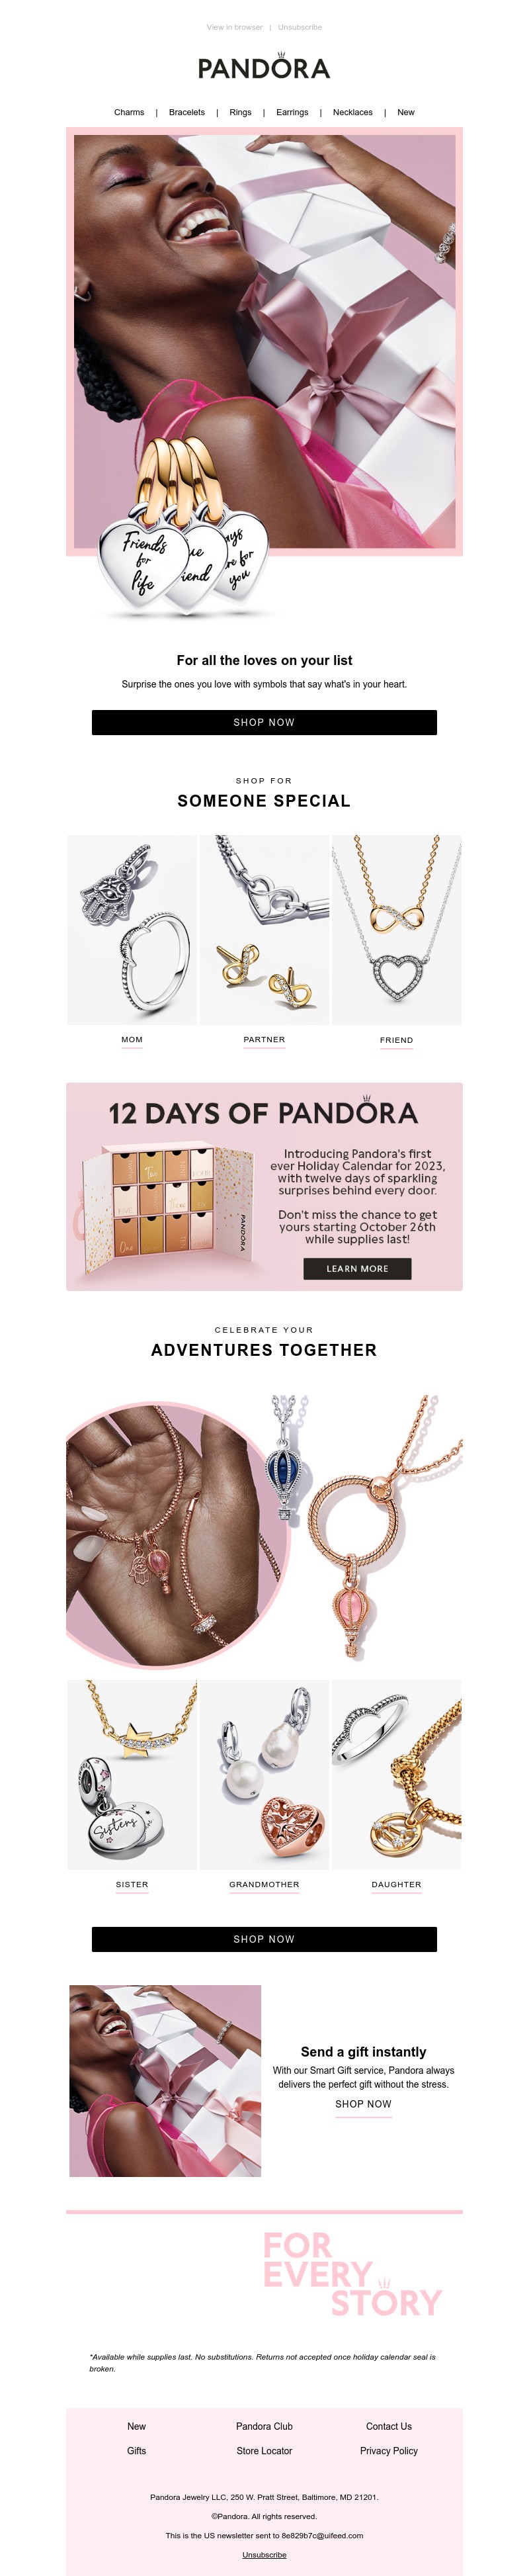Select the Grandmother label link
Image resolution: width=529 pixels, height=2576 pixels.
[264, 1885]
